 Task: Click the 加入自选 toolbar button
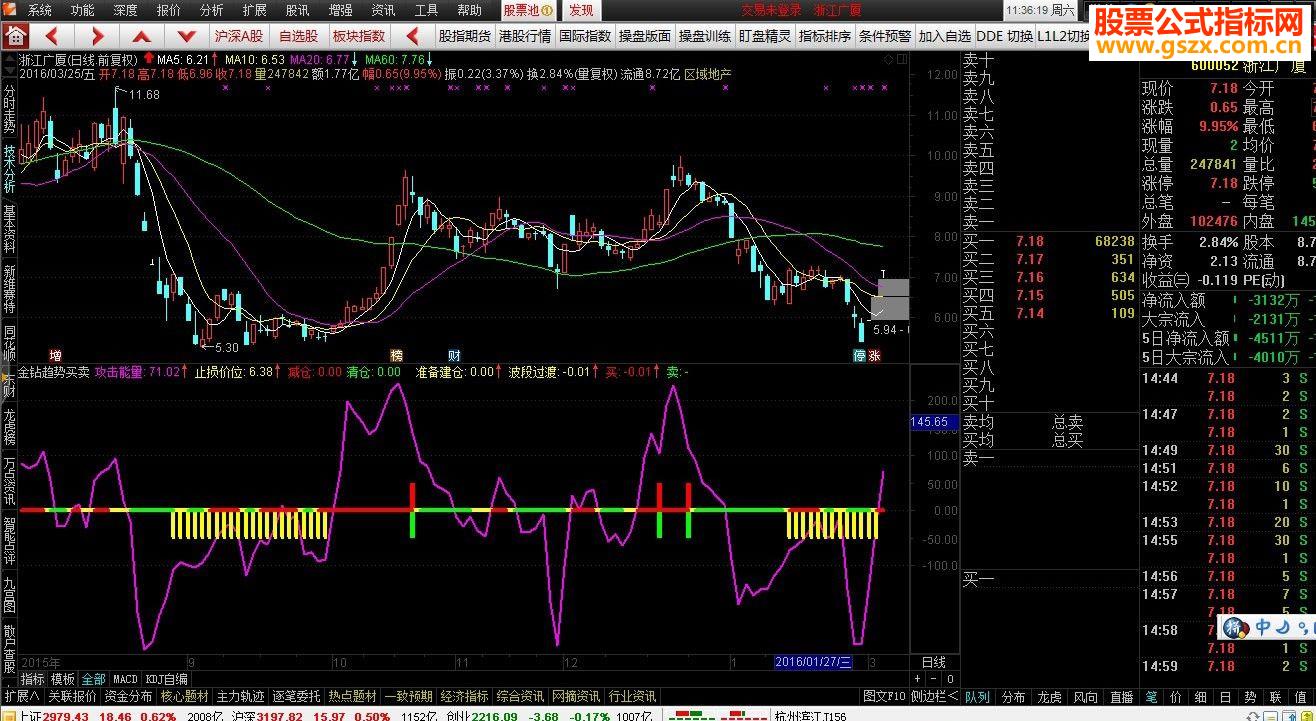pos(945,36)
